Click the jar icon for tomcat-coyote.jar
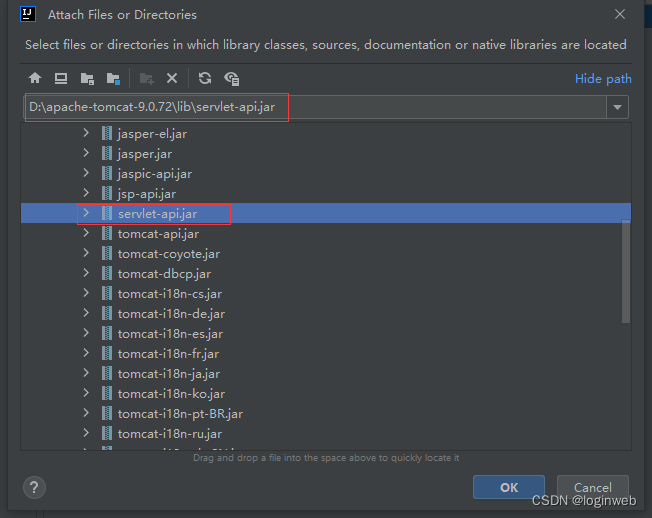Viewport: 652px width, 518px height. [x=107, y=253]
